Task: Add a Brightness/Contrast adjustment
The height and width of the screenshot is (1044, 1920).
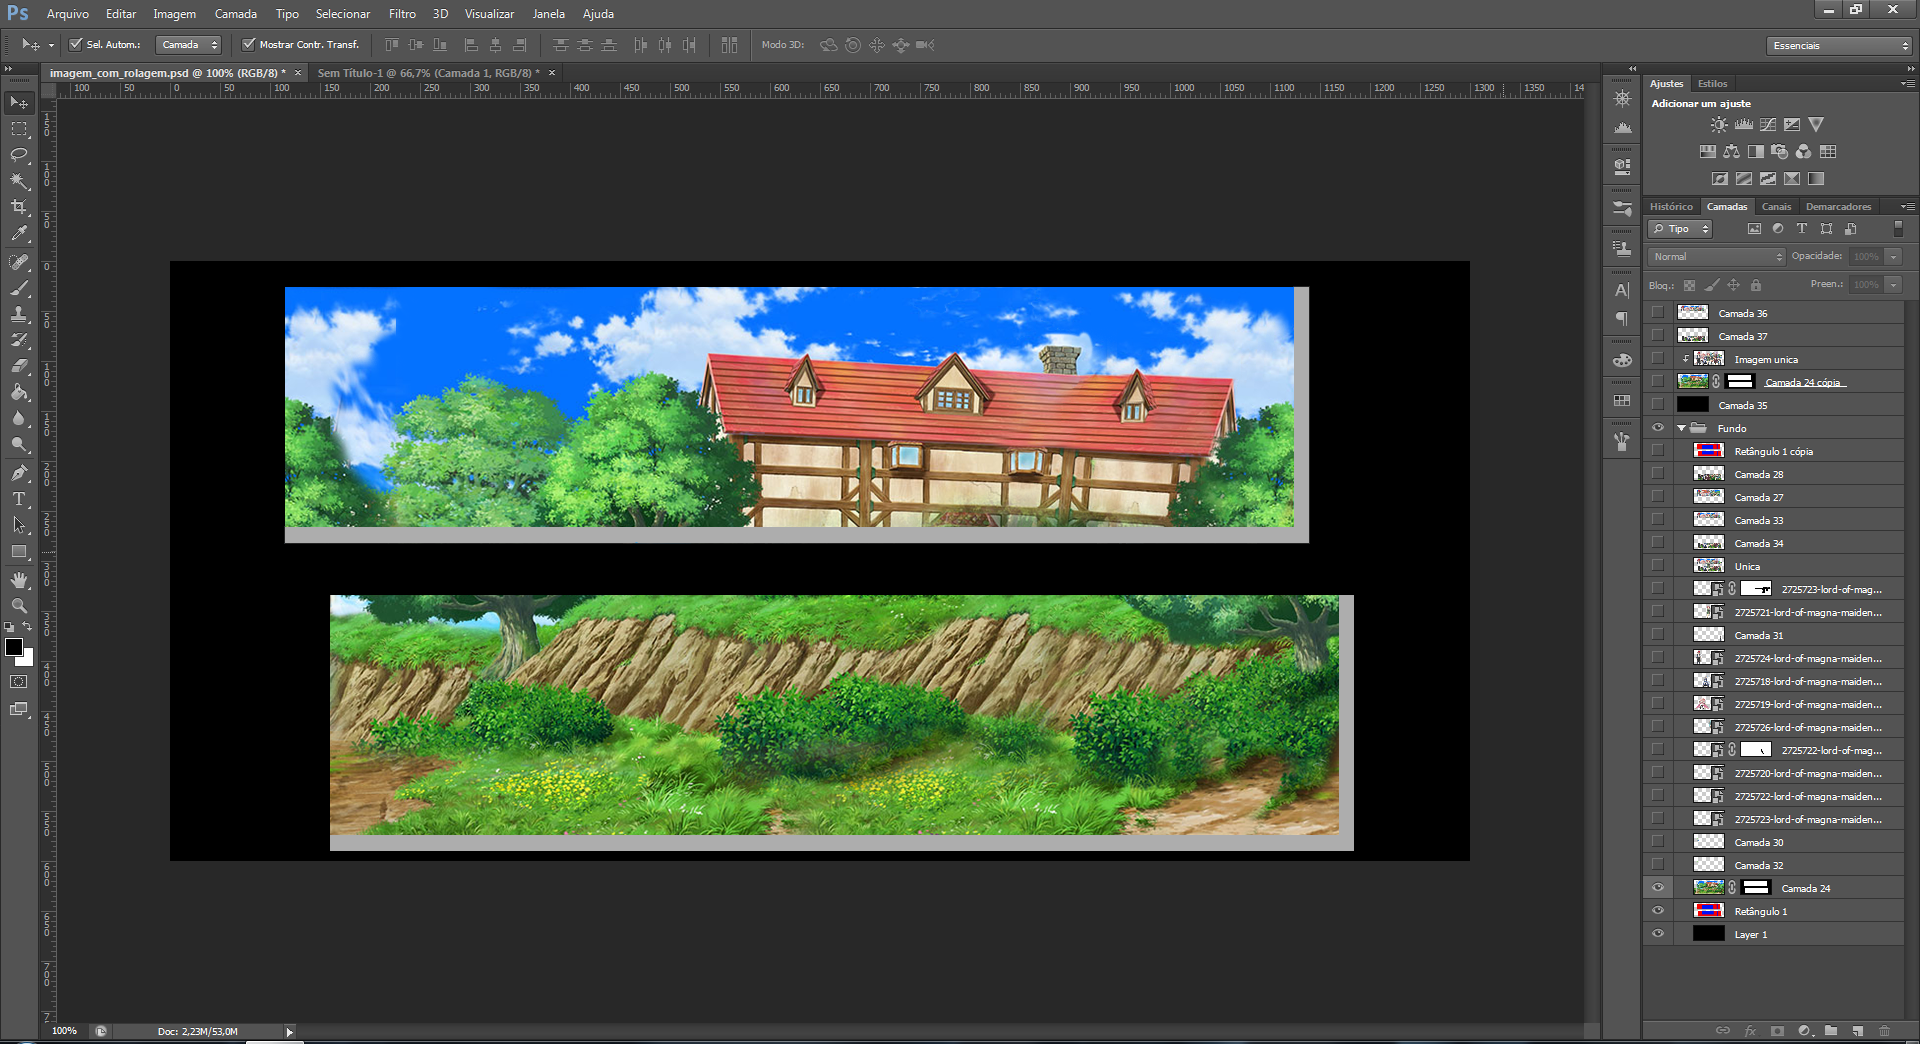Action: (x=1718, y=125)
